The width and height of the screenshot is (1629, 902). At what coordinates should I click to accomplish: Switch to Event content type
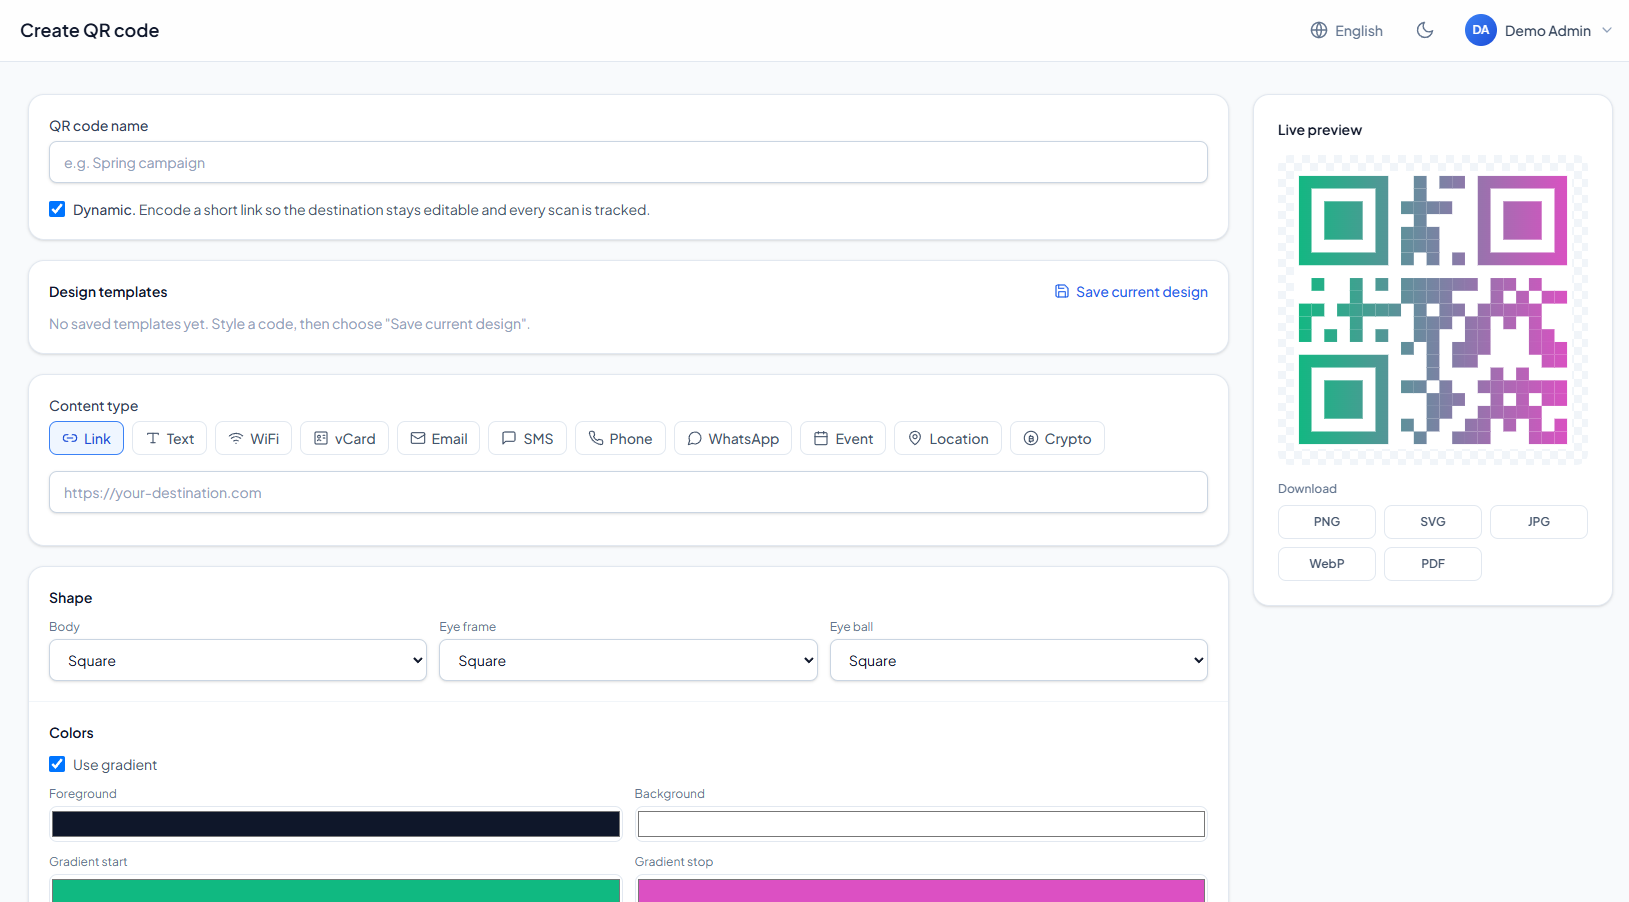(843, 439)
